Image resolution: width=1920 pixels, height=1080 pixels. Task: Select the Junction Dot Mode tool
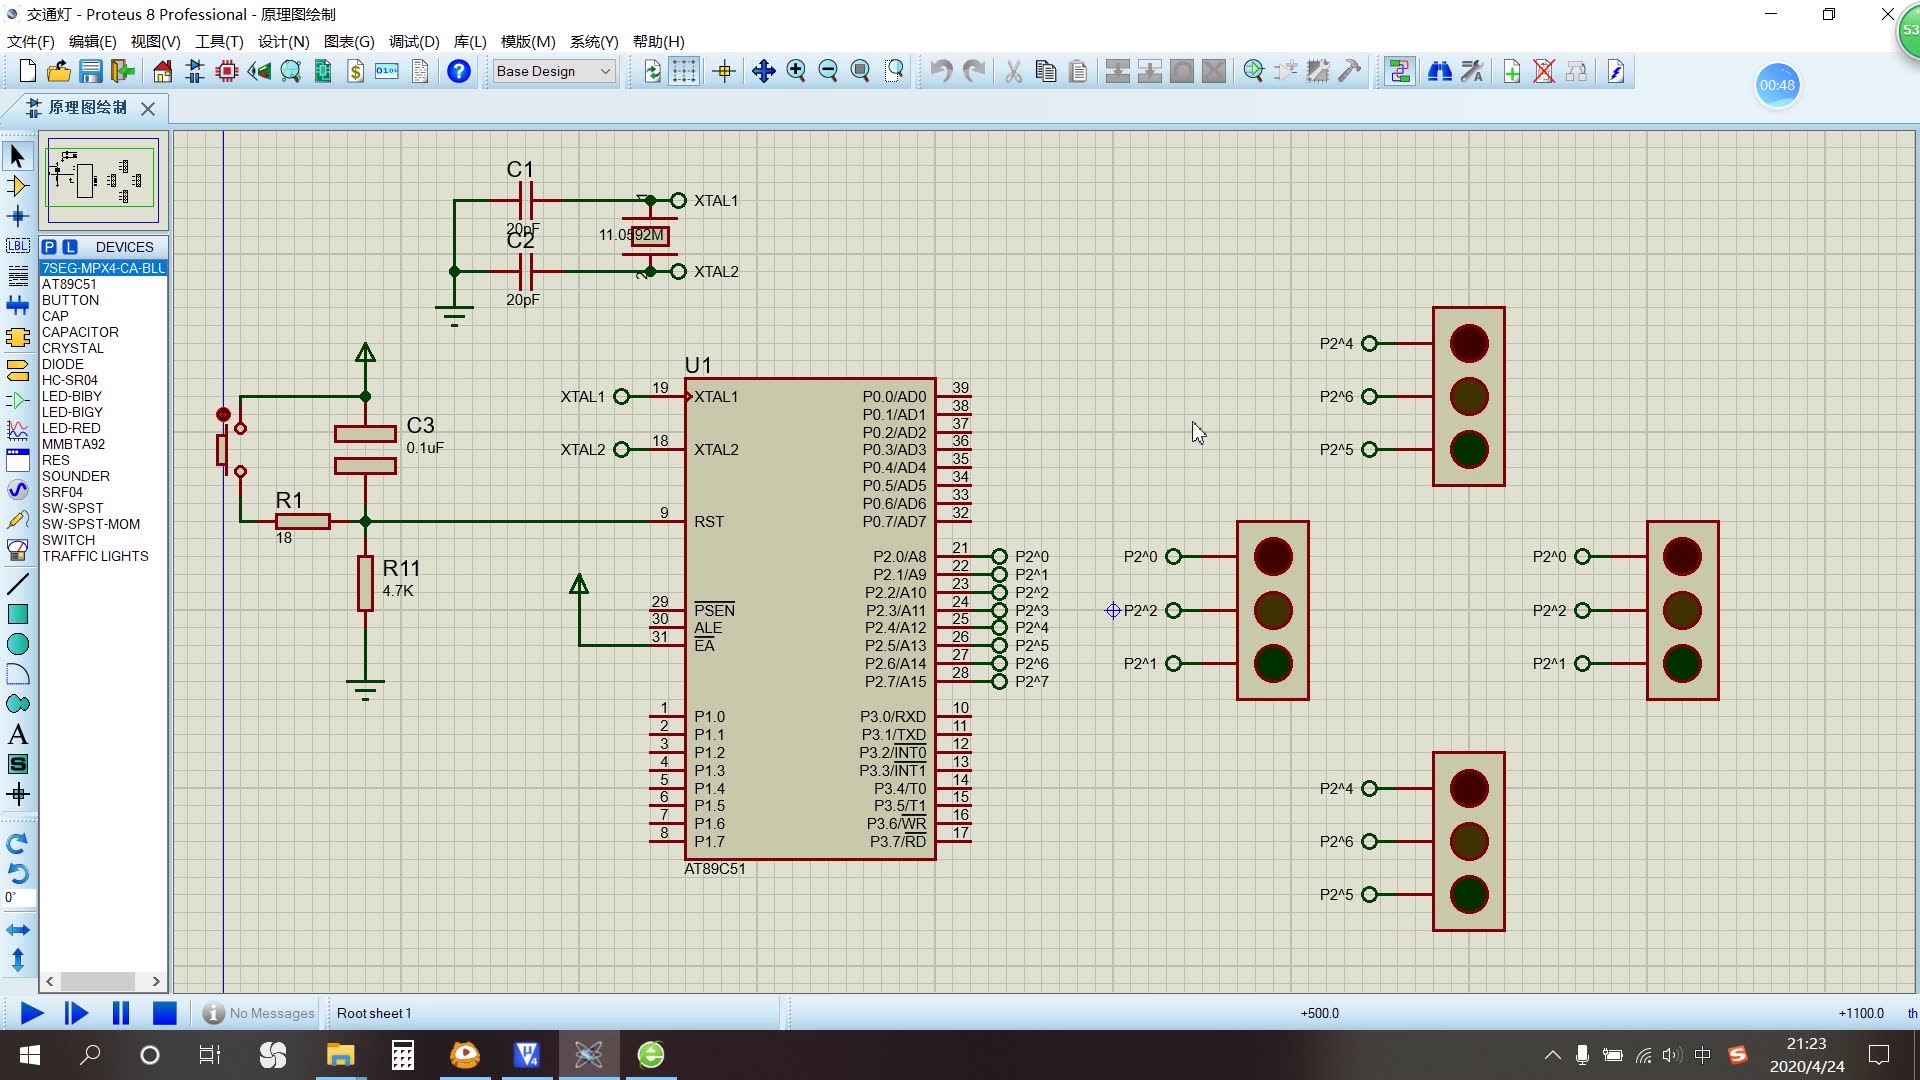18,216
